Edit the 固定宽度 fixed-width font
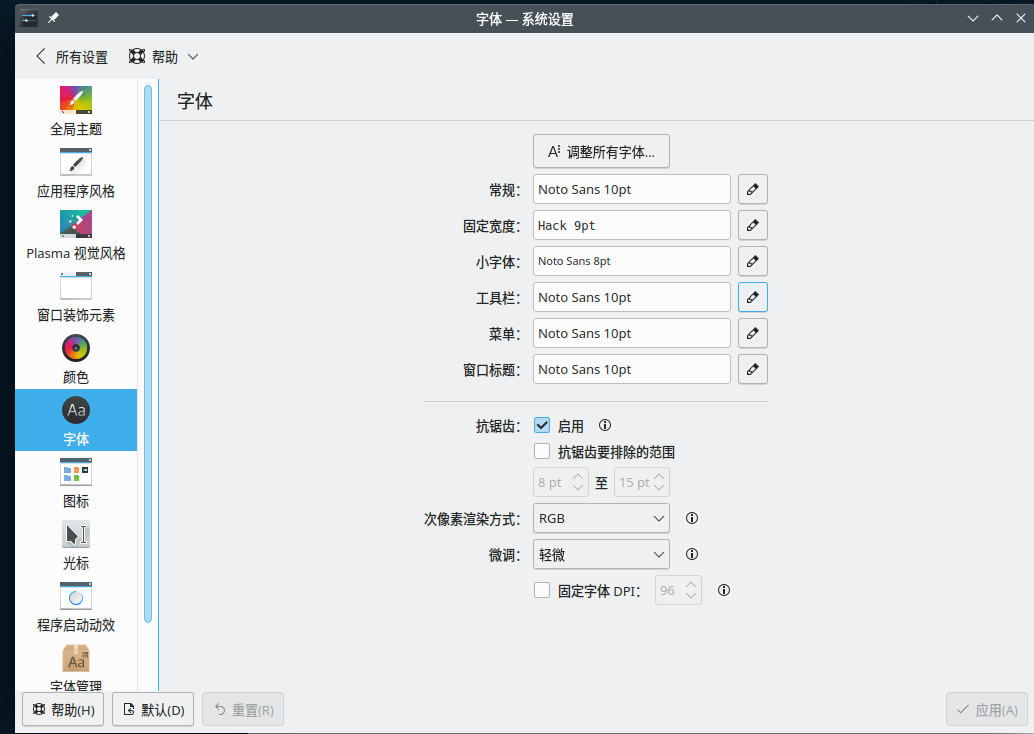1034x734 pixels. point(752,226)
